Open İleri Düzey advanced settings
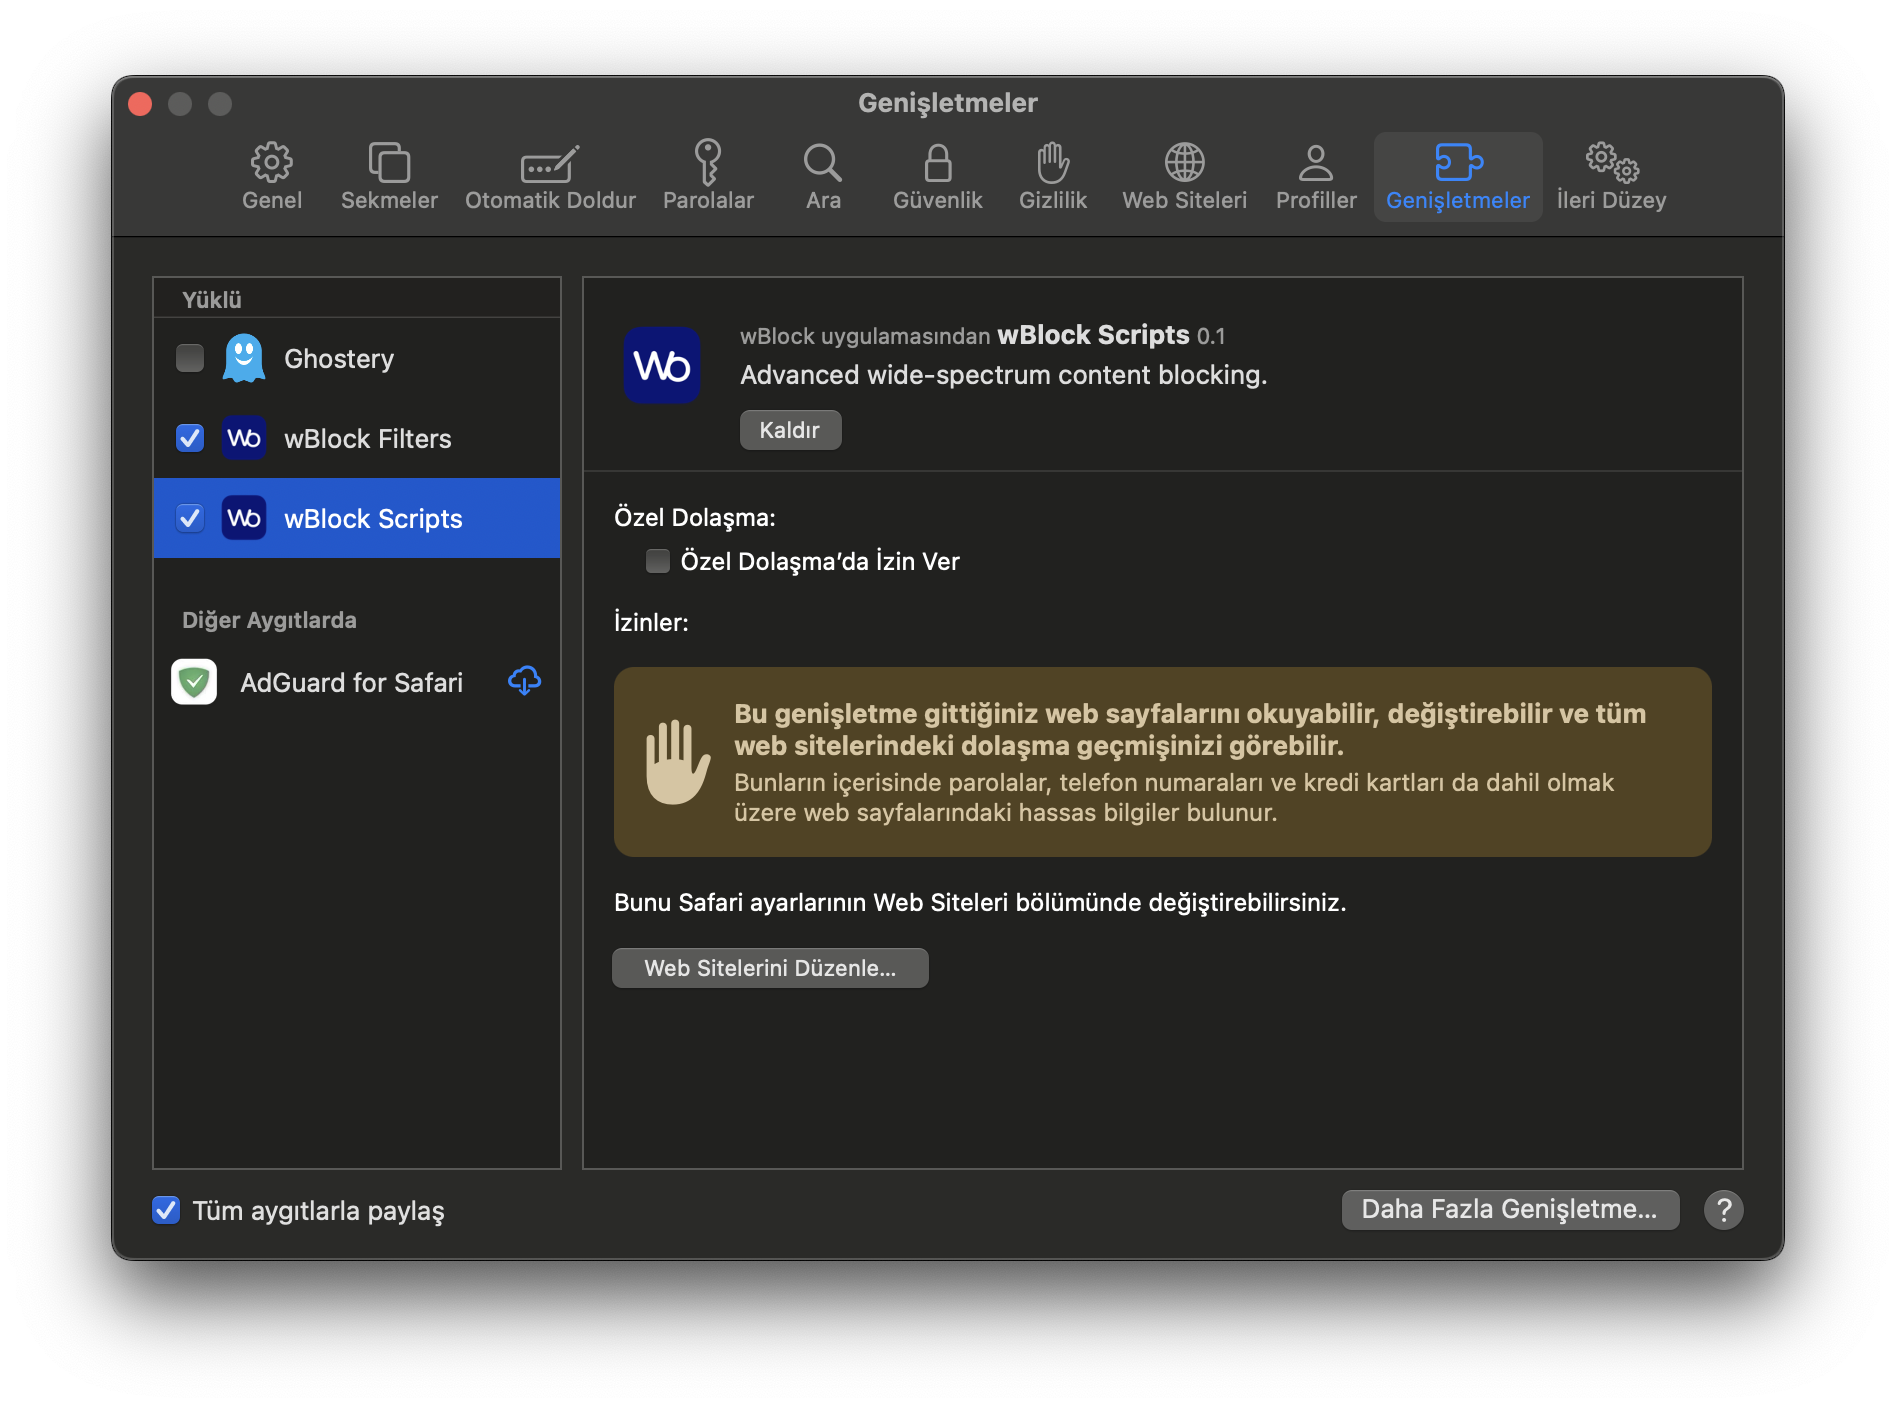Screen dimensions: 1896x1408 coord(1611,176)
